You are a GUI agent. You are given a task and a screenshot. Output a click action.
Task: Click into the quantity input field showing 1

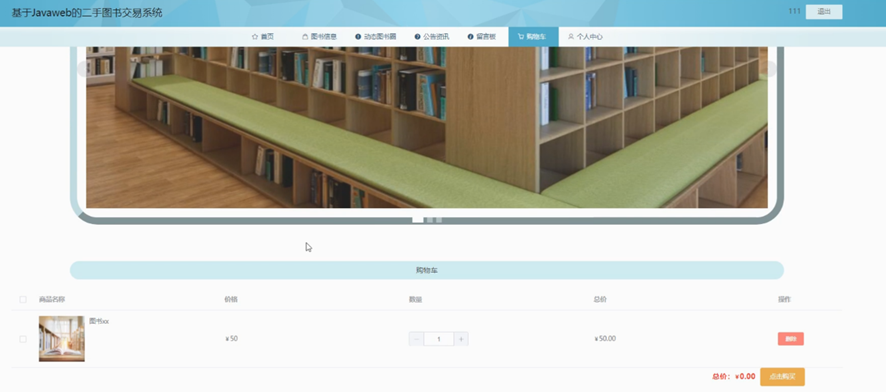438,339
